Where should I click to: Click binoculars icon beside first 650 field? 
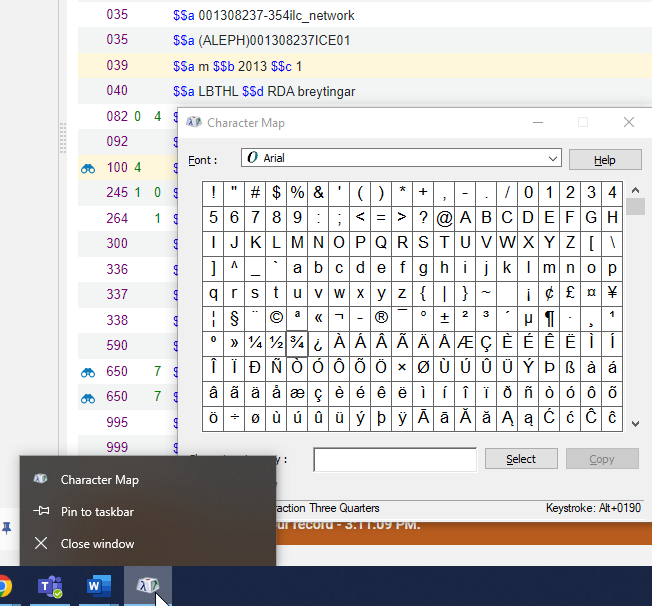point(88,372)
